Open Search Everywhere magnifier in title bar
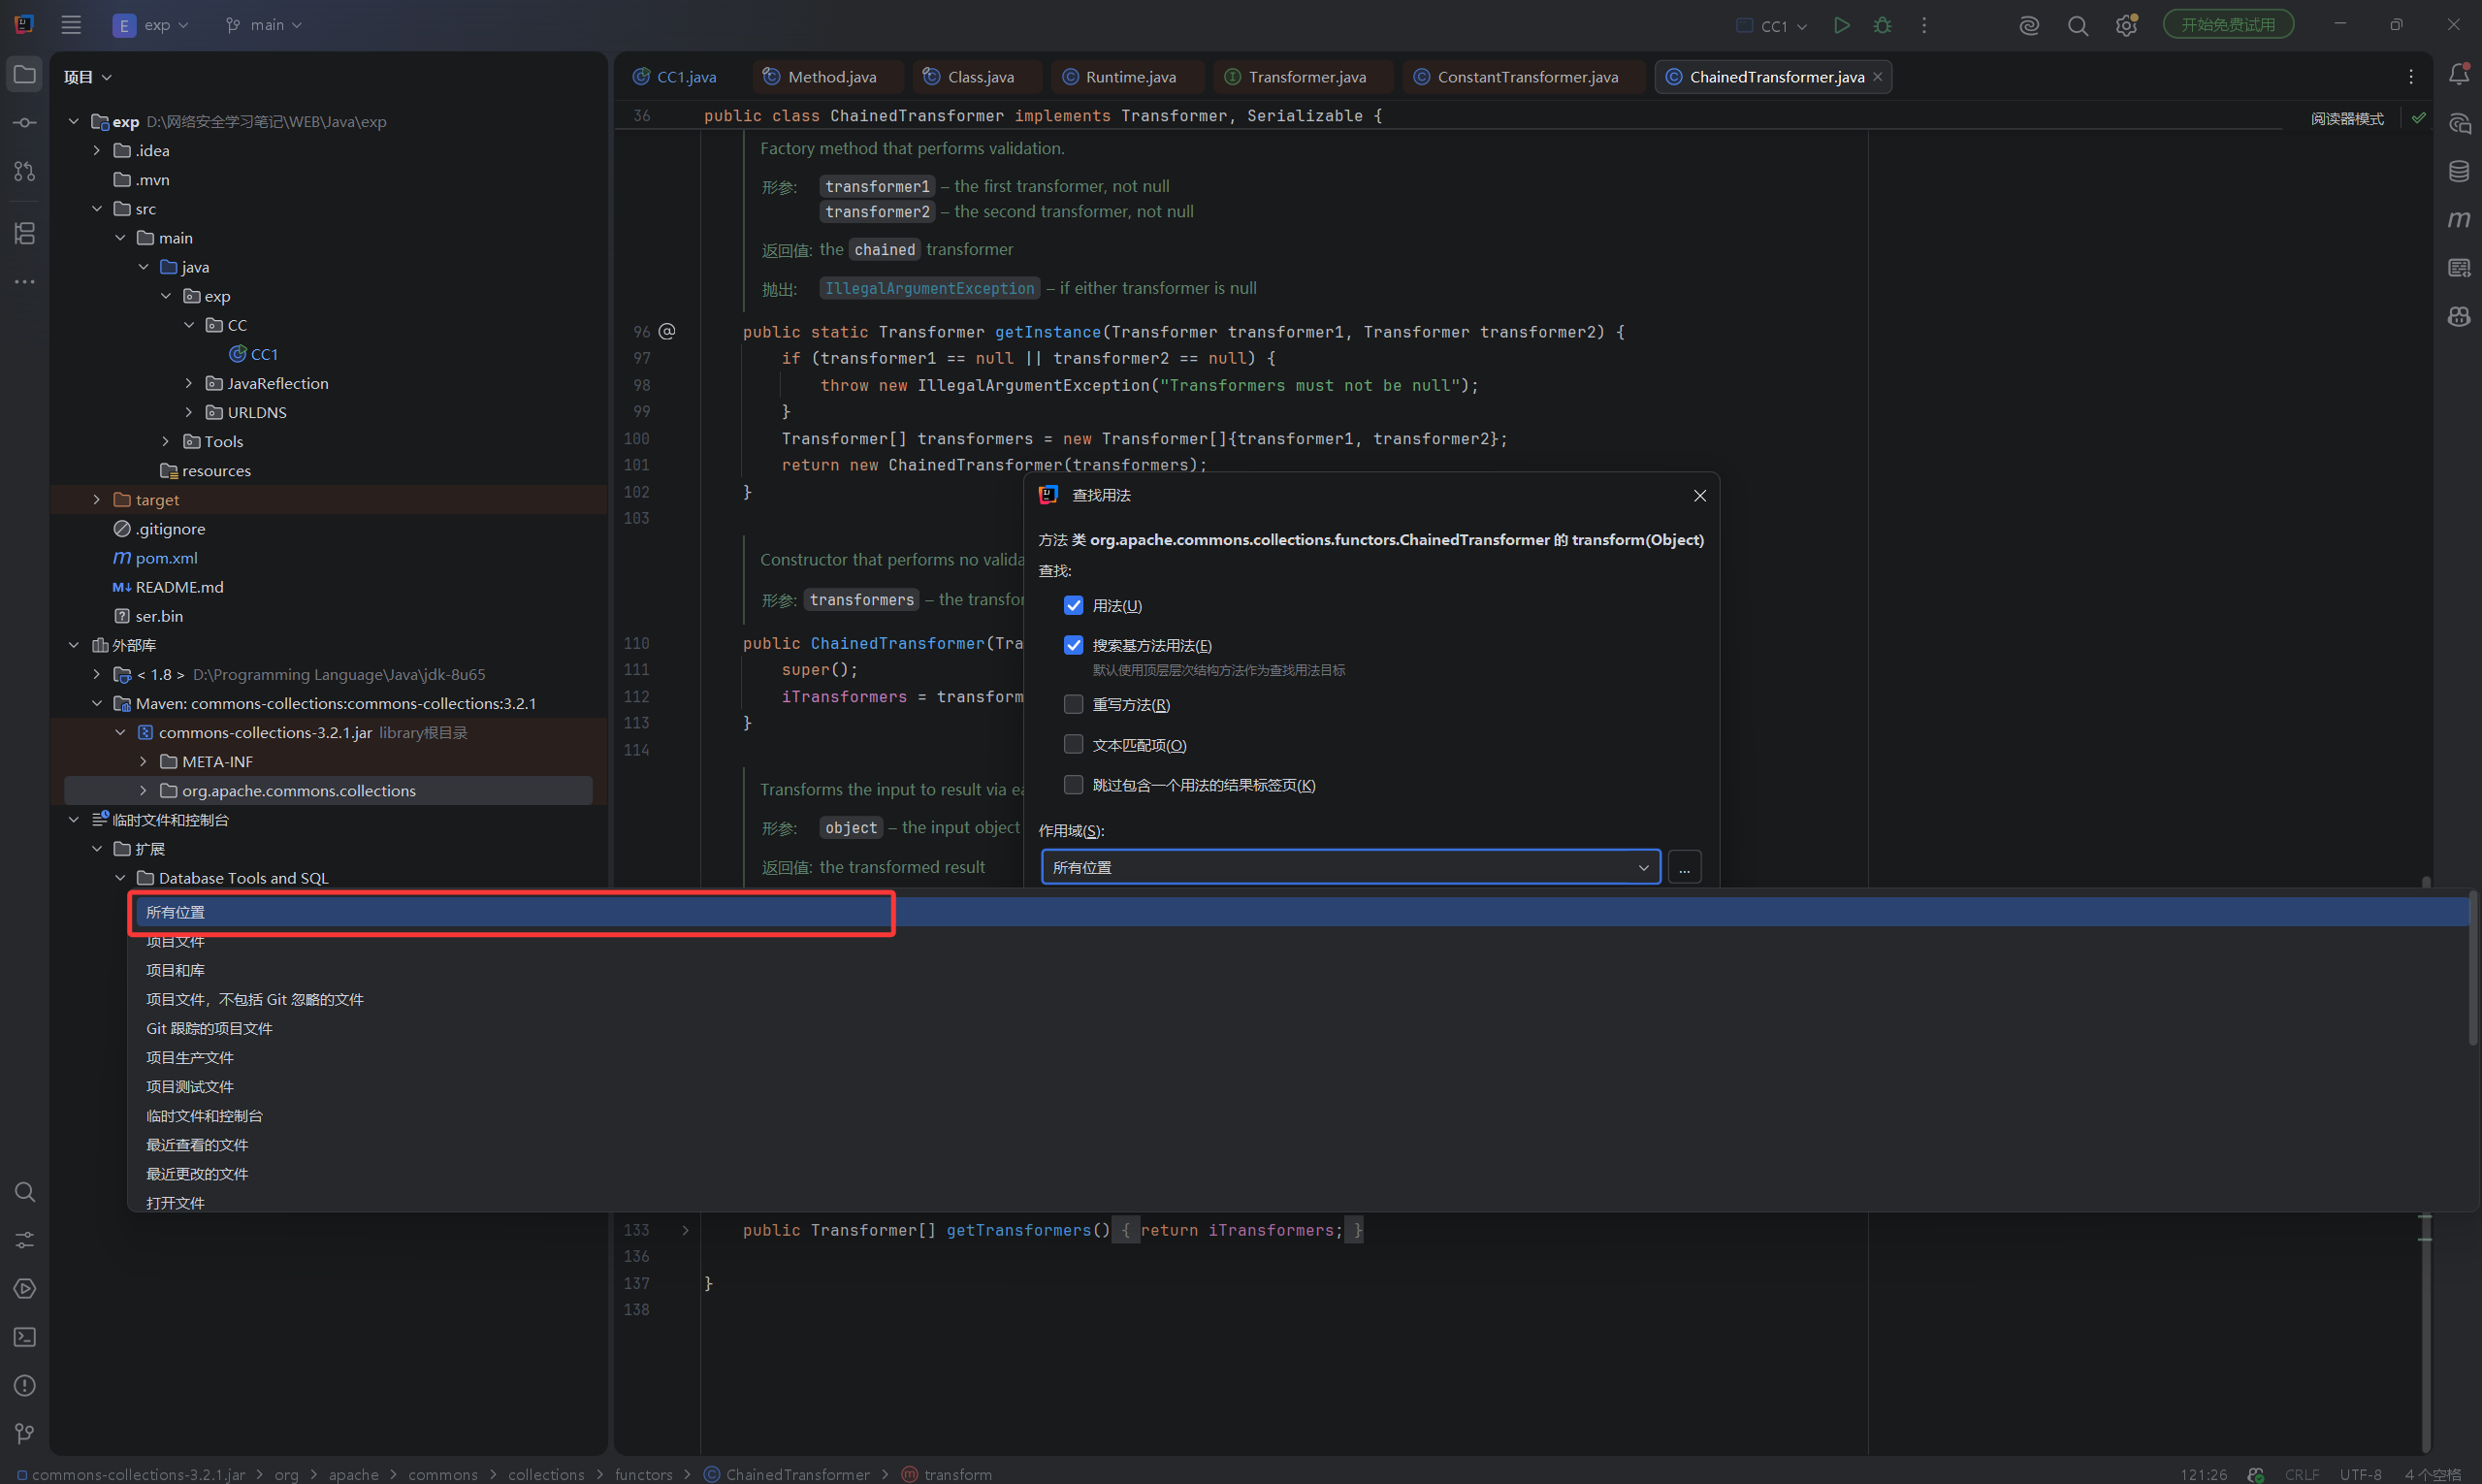2482x1484 pixels. 2078,25
